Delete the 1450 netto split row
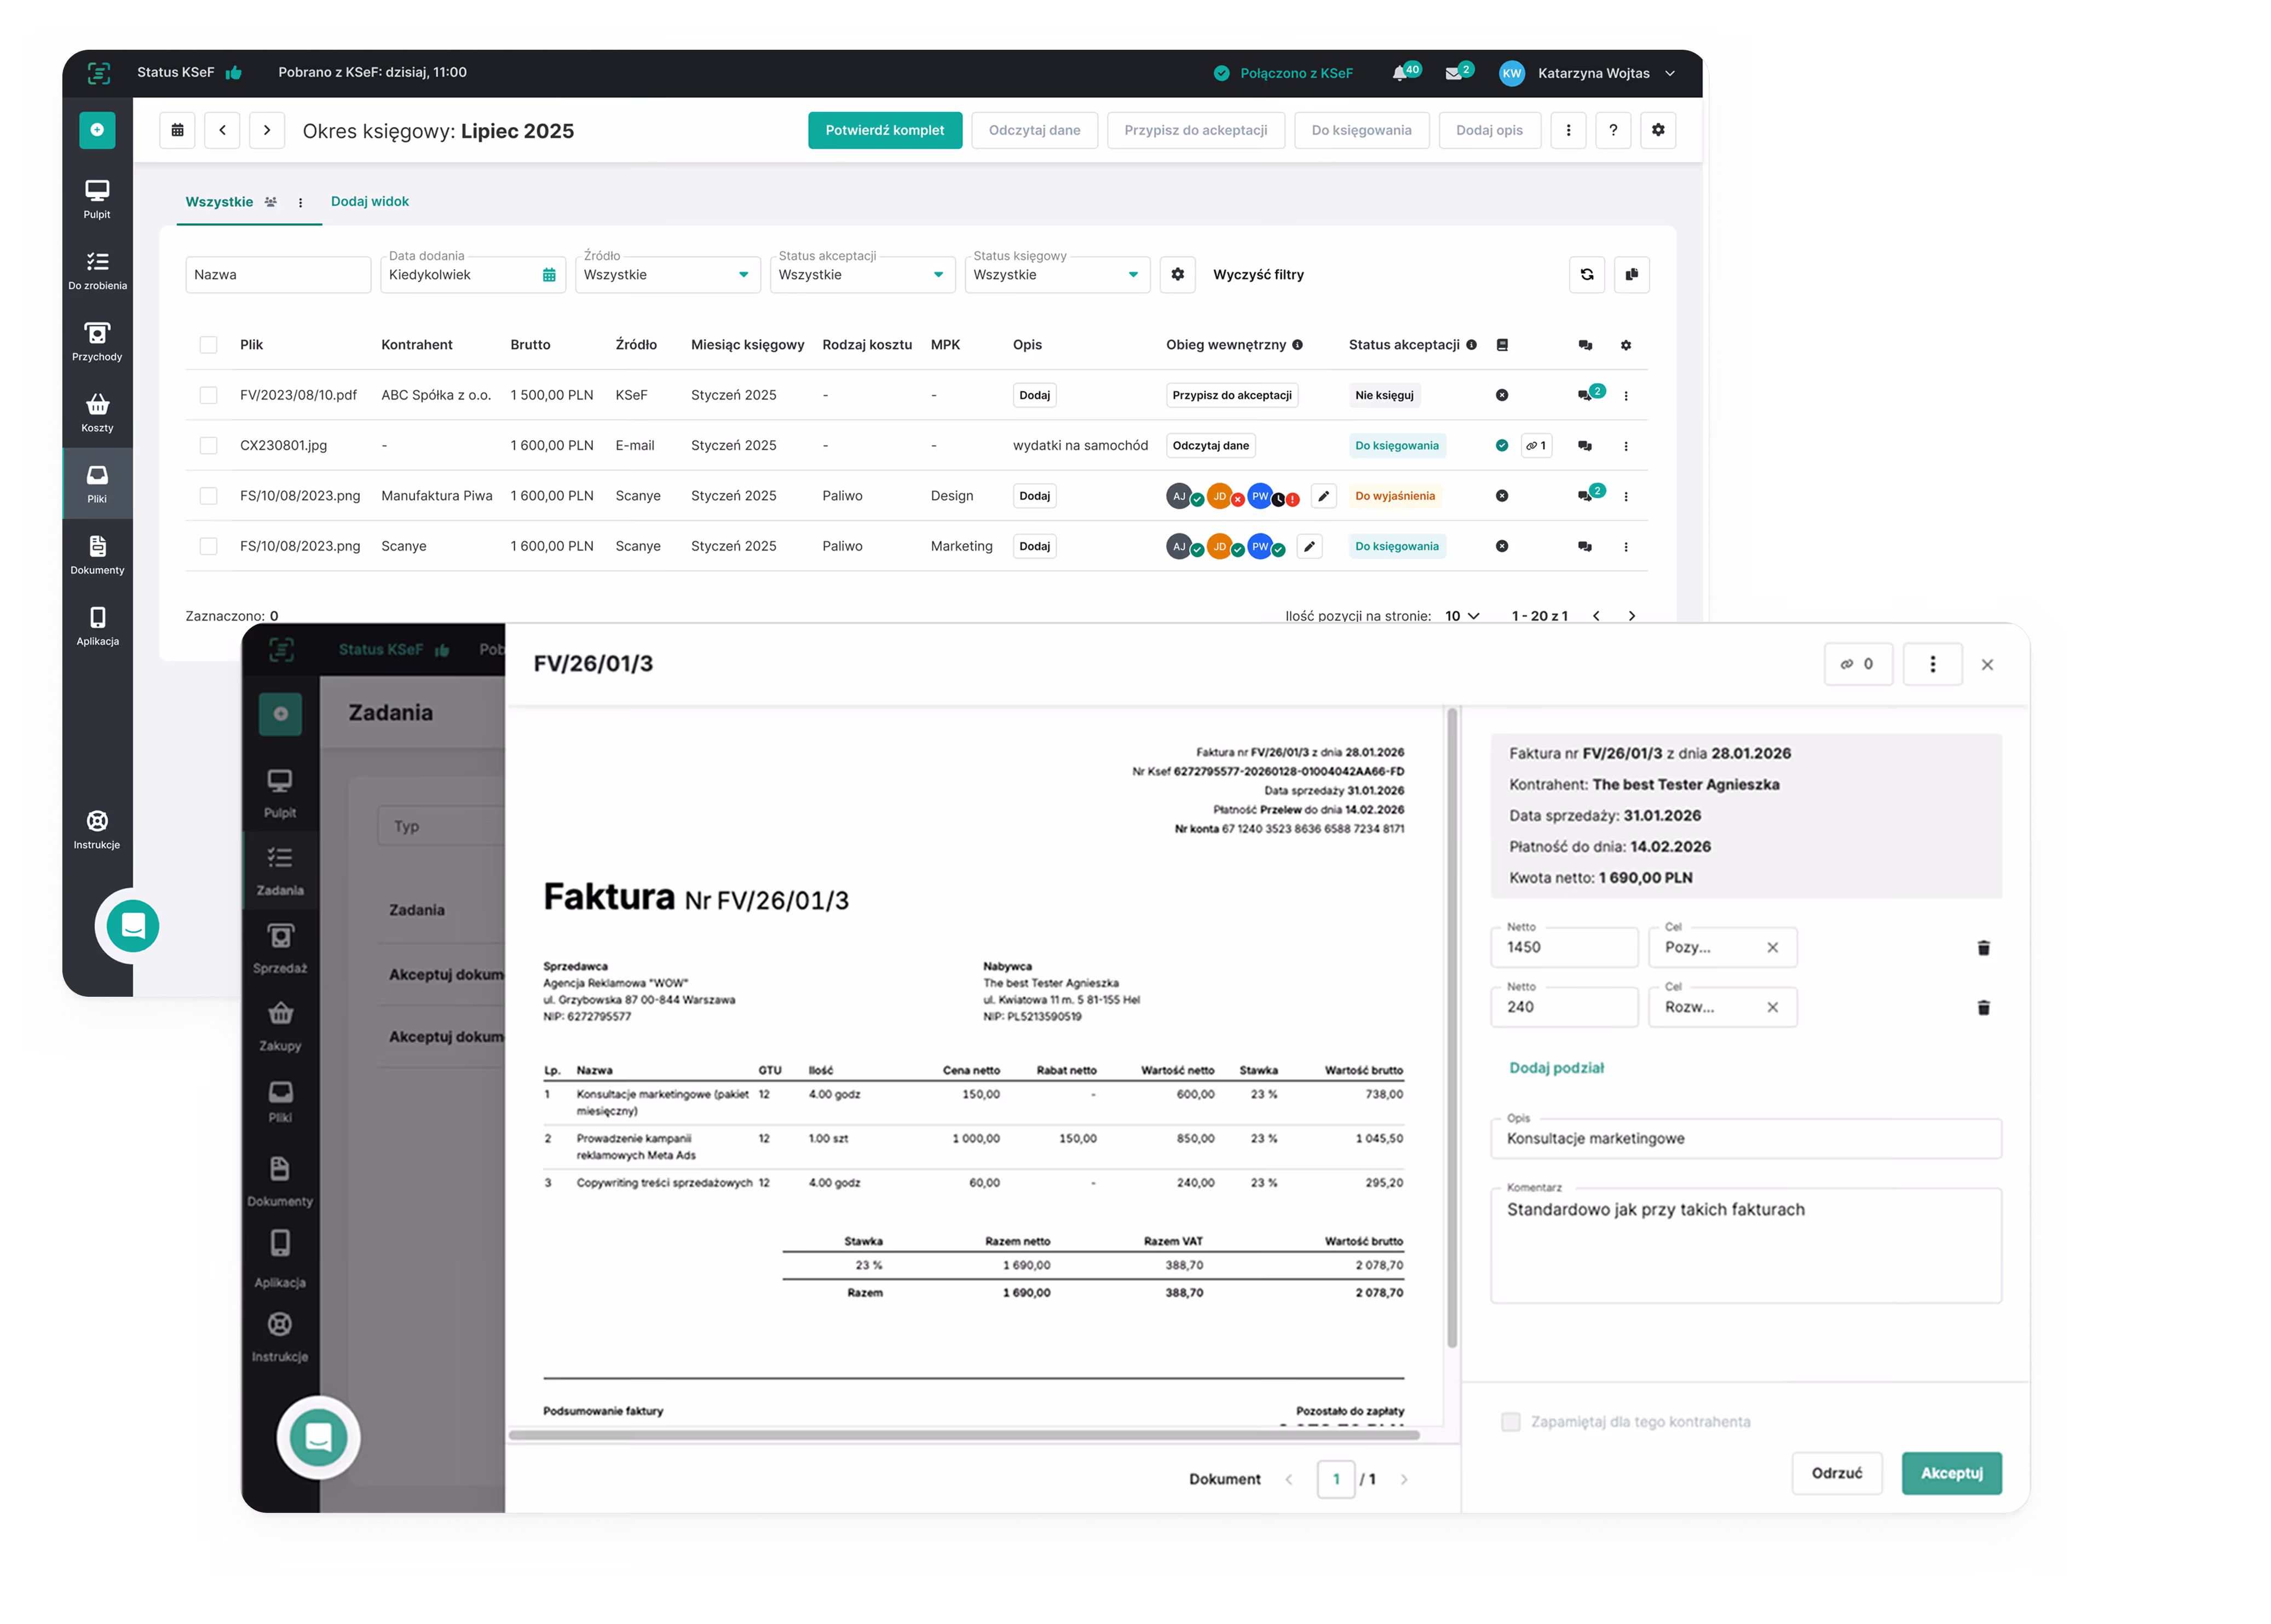2271x1624 pixels. [1983, 947]
